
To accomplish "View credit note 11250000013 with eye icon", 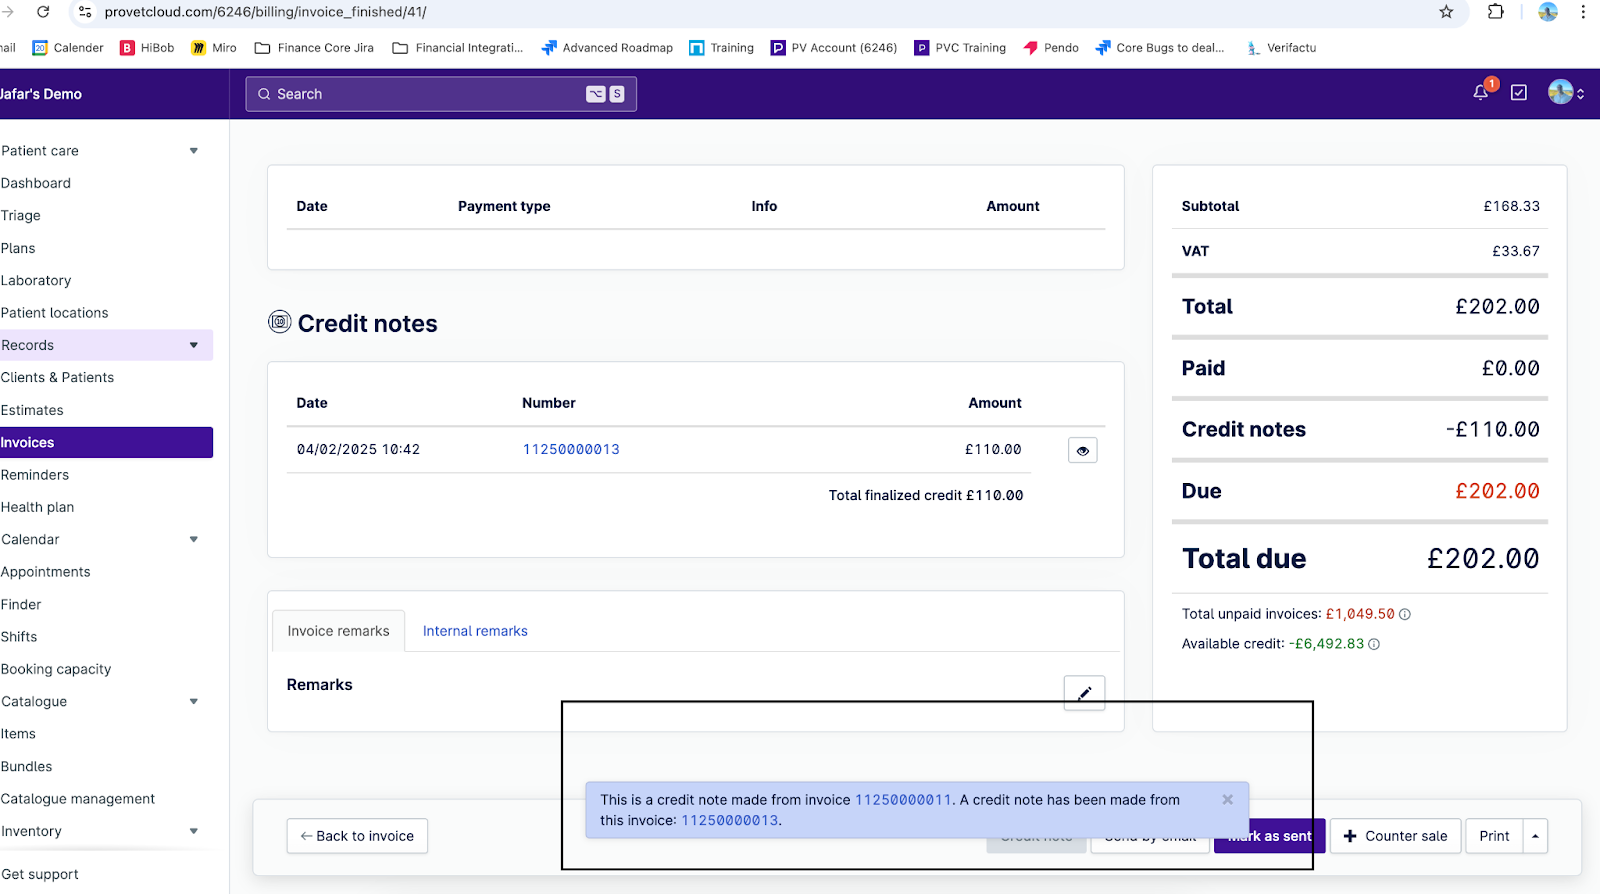I will tap(1083, 451).
